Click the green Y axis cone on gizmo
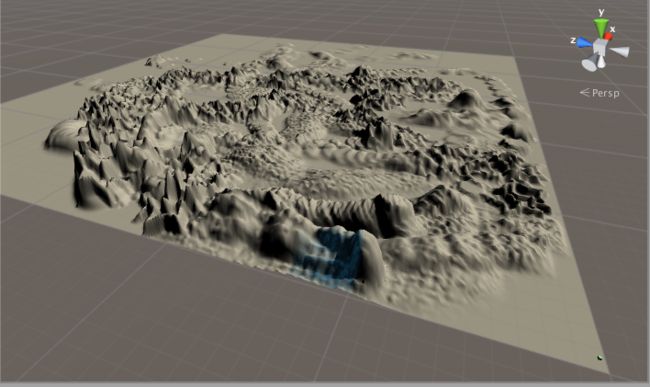The image size is (650, 387). tap(600, 27)
